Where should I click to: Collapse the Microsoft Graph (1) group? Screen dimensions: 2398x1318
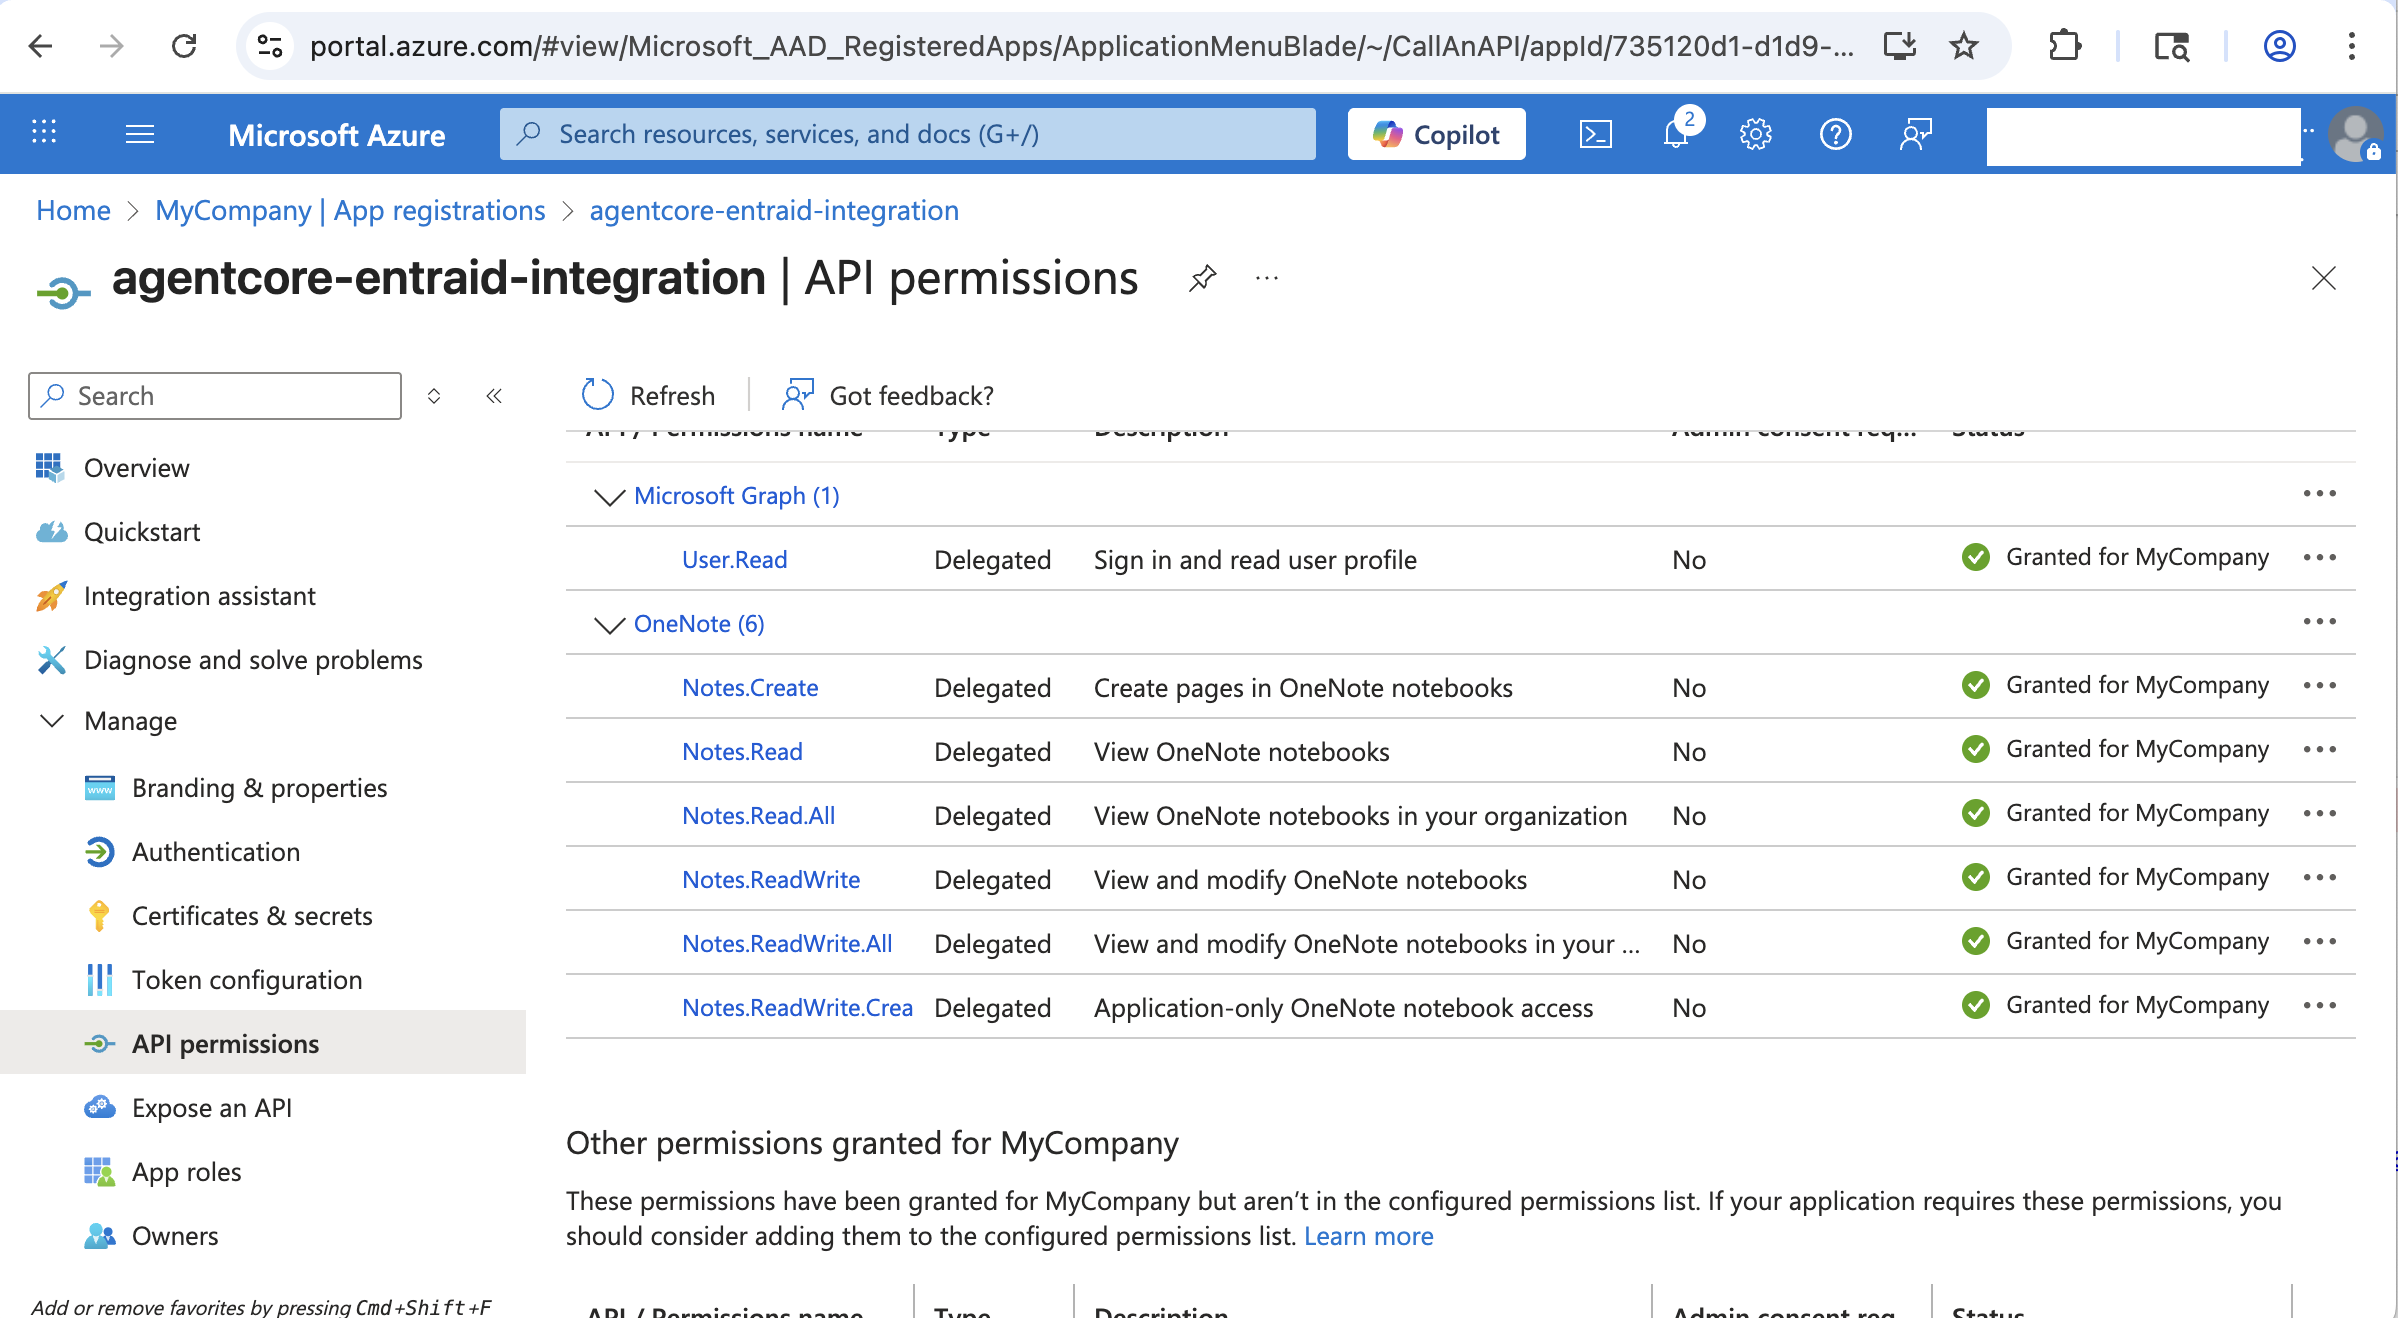[x=609, y=496]
